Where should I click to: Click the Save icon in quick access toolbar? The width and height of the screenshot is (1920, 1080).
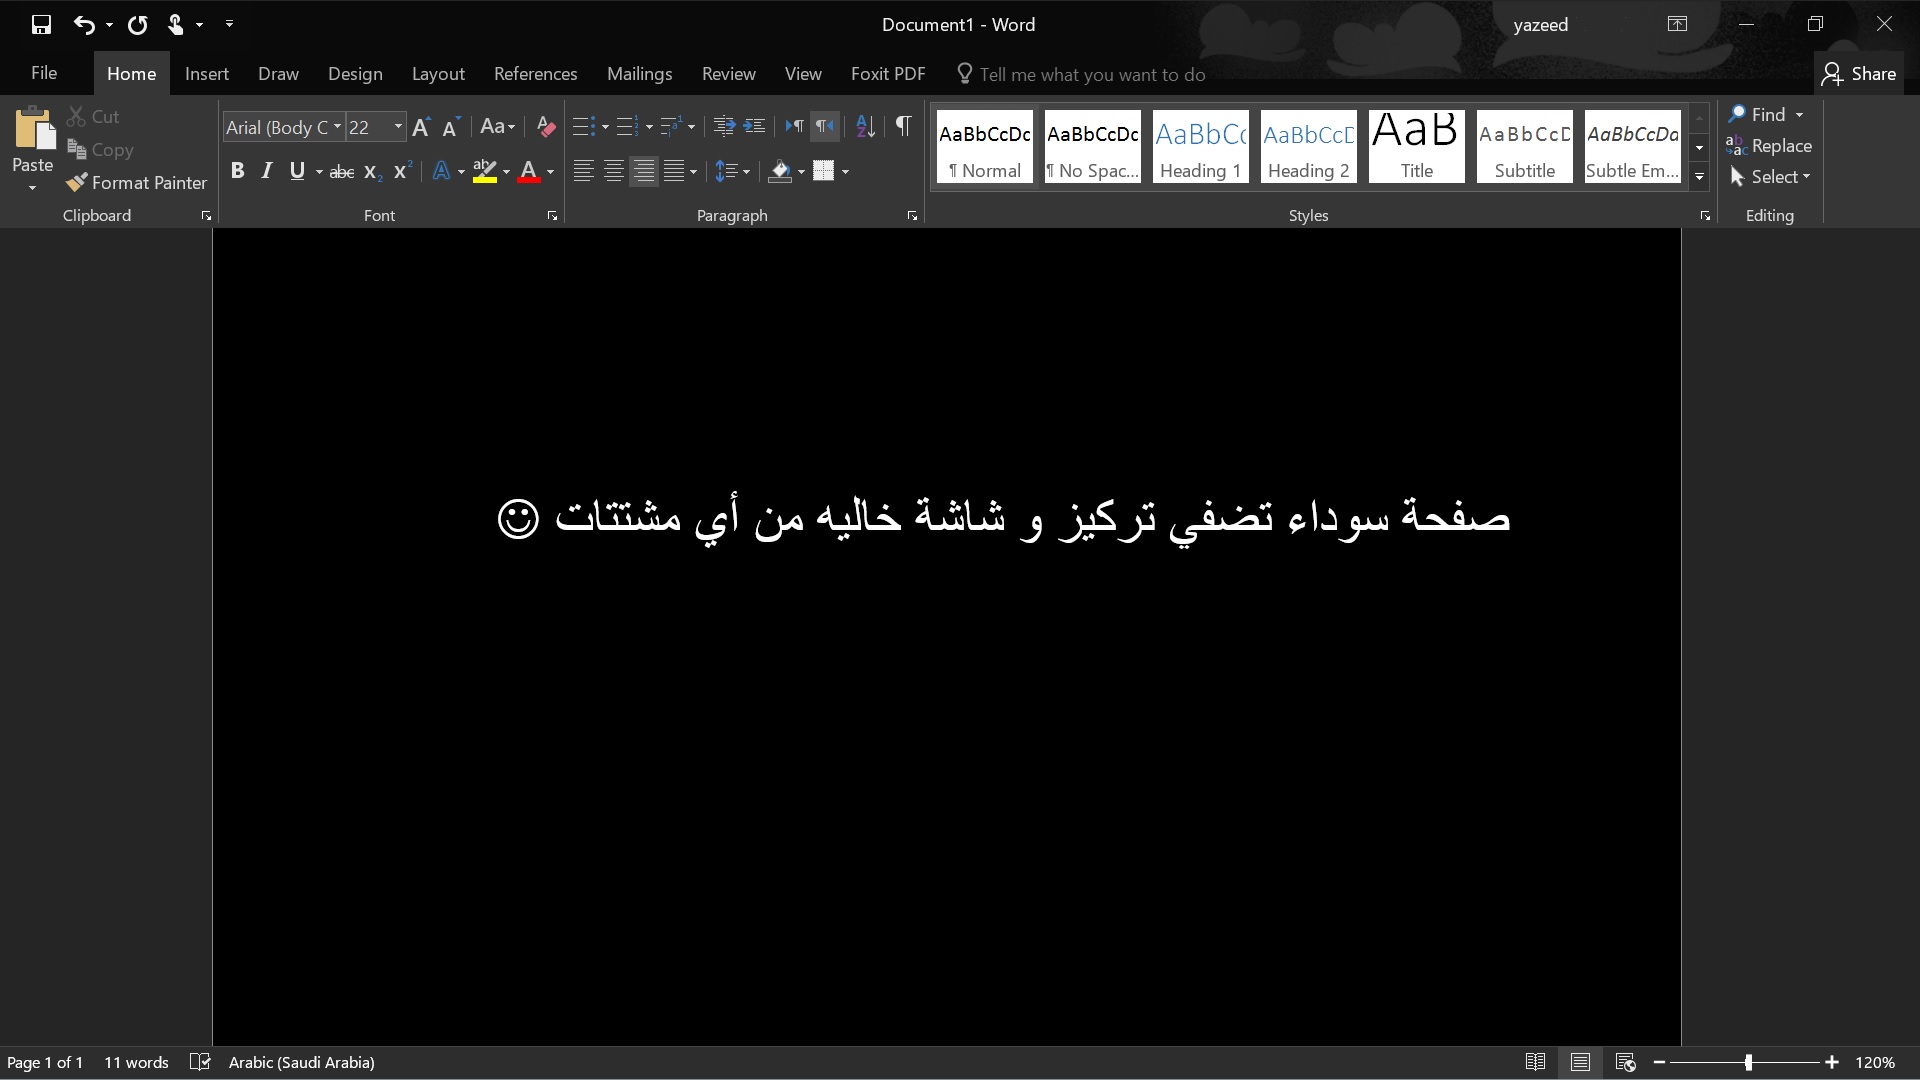coord(41,25)
